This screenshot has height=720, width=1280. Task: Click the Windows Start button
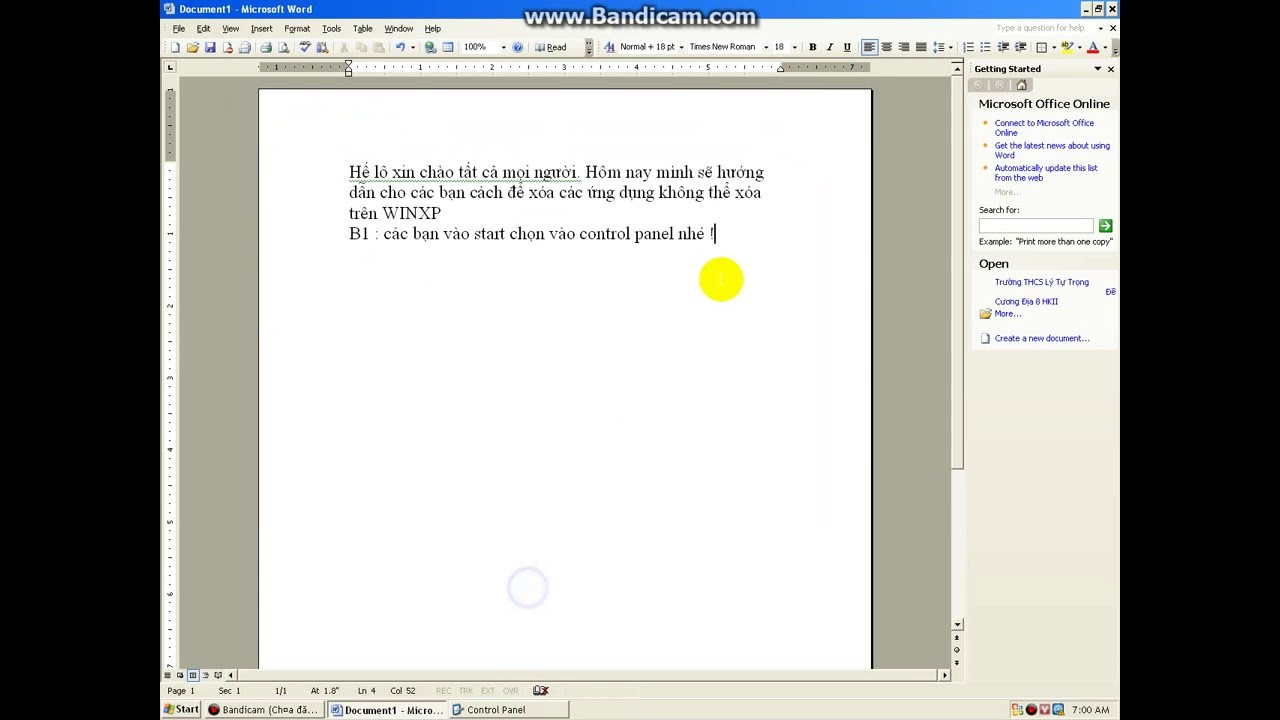tap(181, 710)
